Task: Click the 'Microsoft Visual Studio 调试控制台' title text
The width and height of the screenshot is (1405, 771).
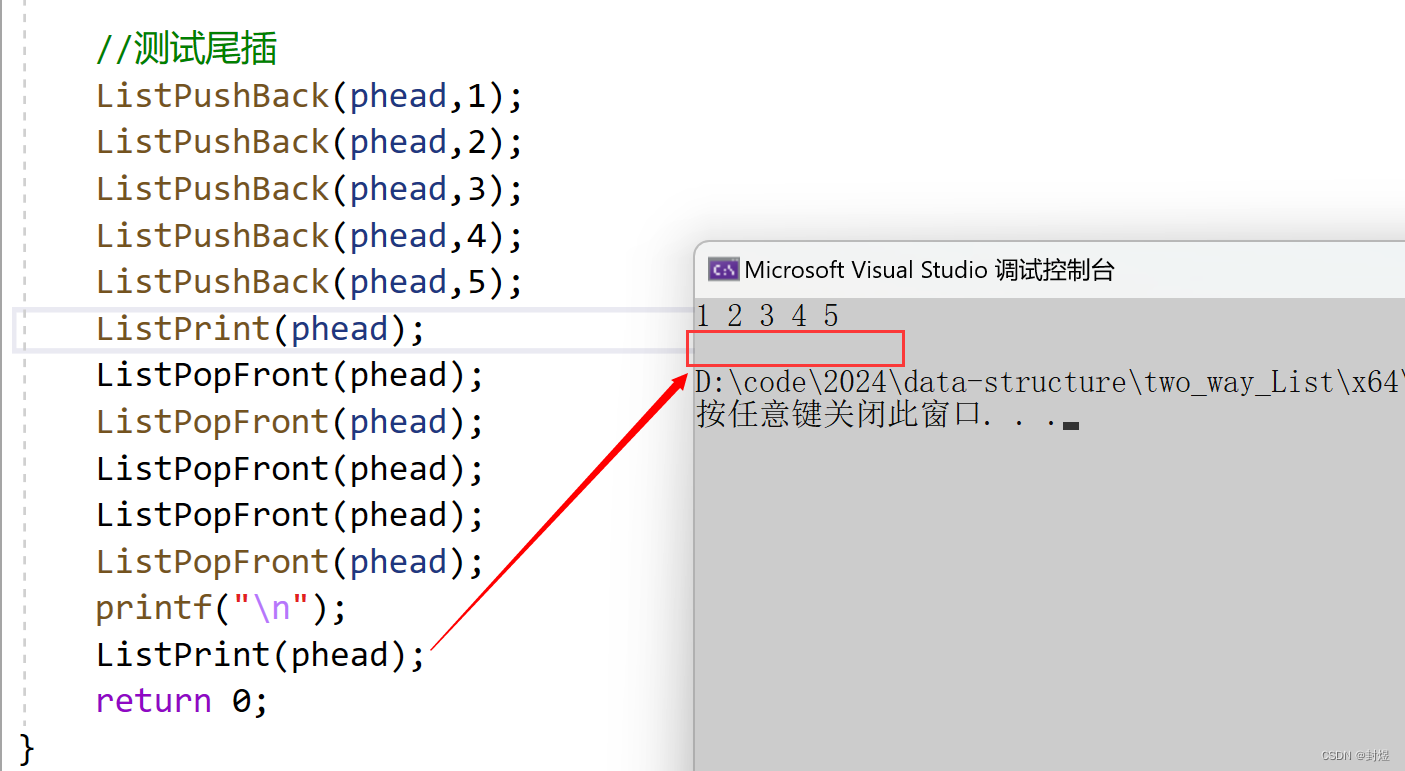Action: coord(929,270)
